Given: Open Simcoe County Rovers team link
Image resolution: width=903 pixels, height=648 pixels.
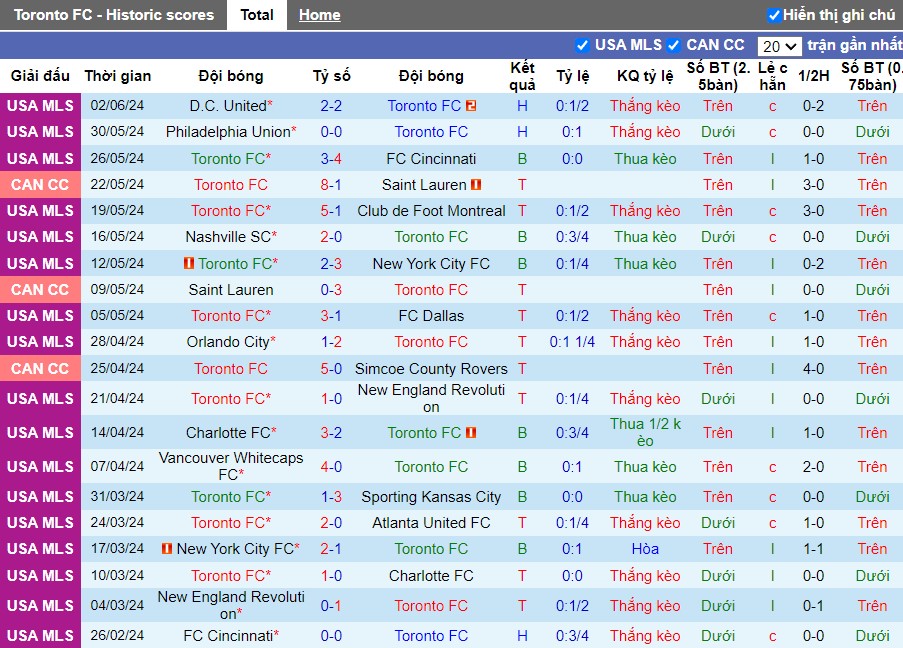Looking at the screenshot, I should (431, 369).
